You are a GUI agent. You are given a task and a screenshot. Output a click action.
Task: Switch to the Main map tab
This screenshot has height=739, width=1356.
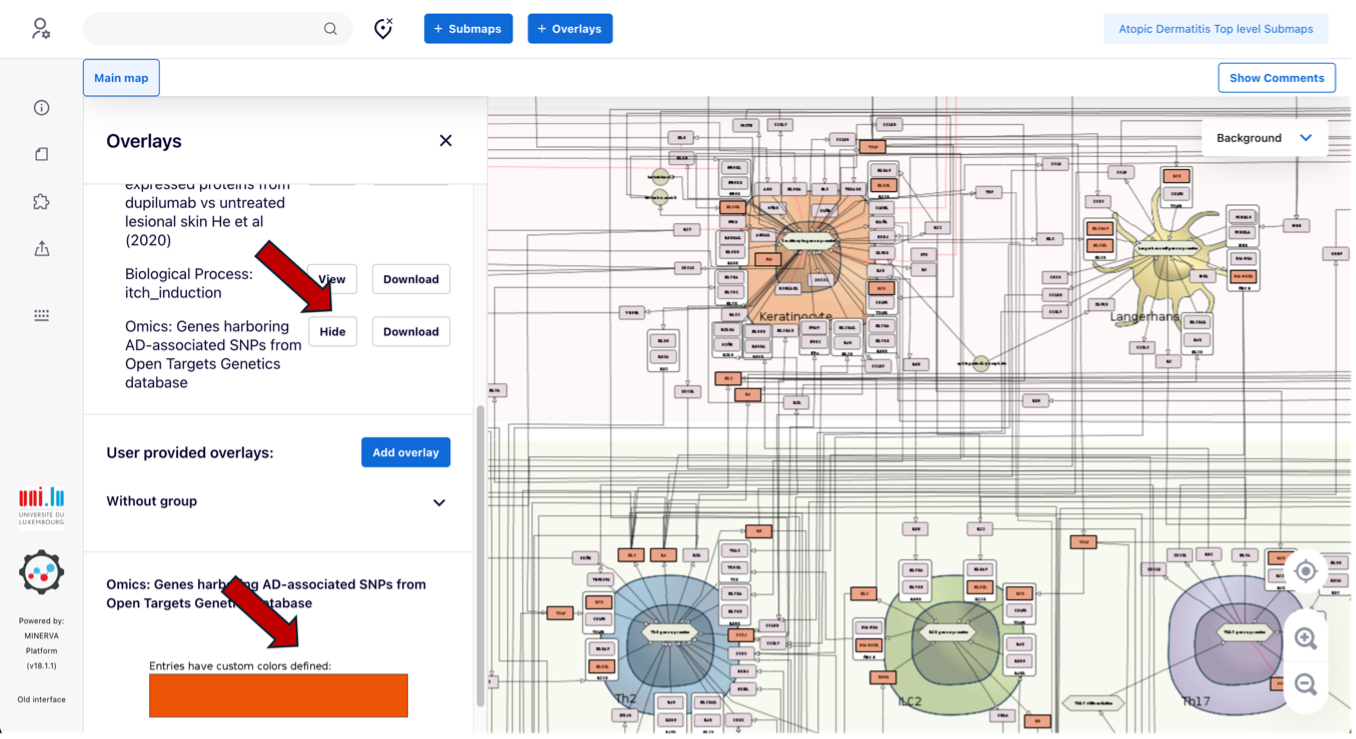[x=121, y=78]
